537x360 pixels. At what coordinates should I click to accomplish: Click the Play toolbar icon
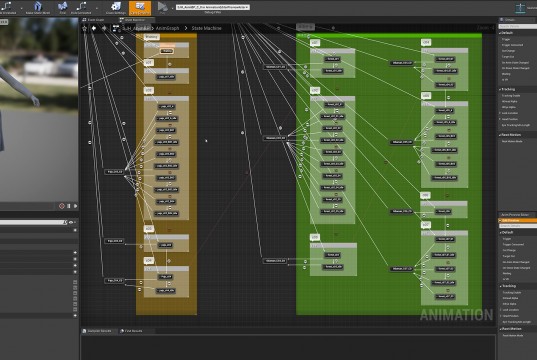point(162,8)
